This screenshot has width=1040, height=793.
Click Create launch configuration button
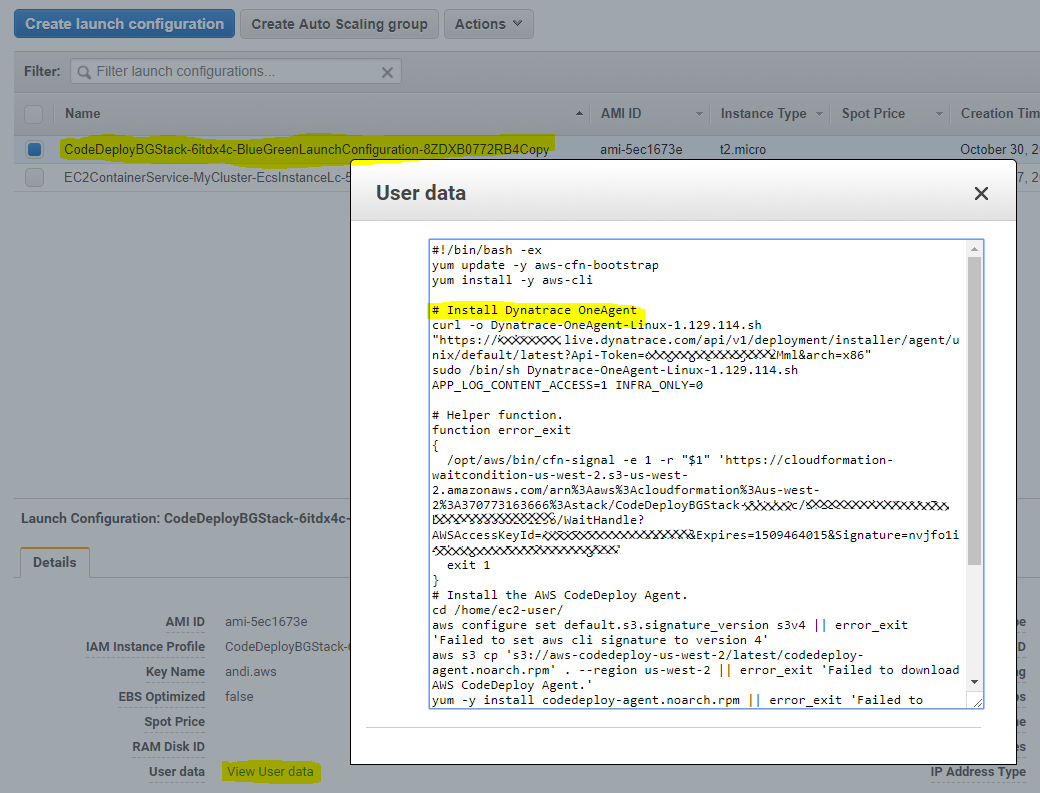tap(124, 24)
